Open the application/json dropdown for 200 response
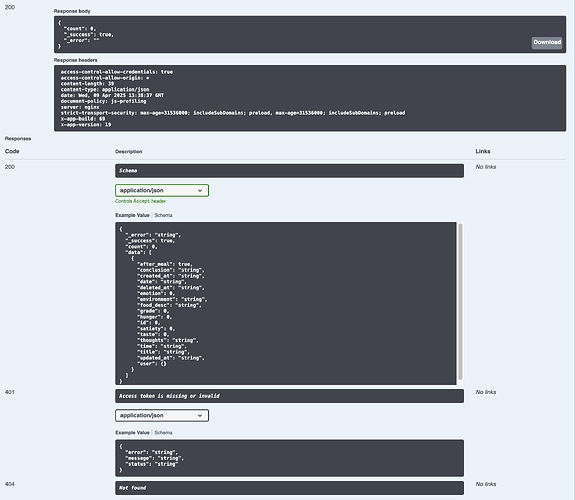The height and width of the screenshot is (500, 575). pos(162,190)
